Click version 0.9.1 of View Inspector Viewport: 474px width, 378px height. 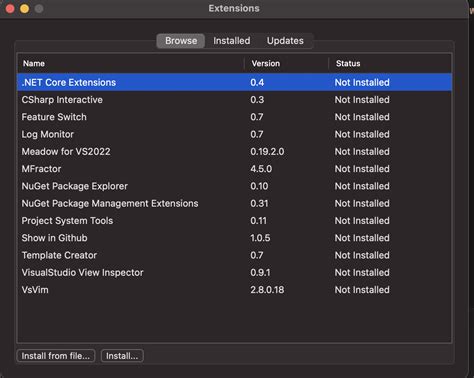(260, 273)
